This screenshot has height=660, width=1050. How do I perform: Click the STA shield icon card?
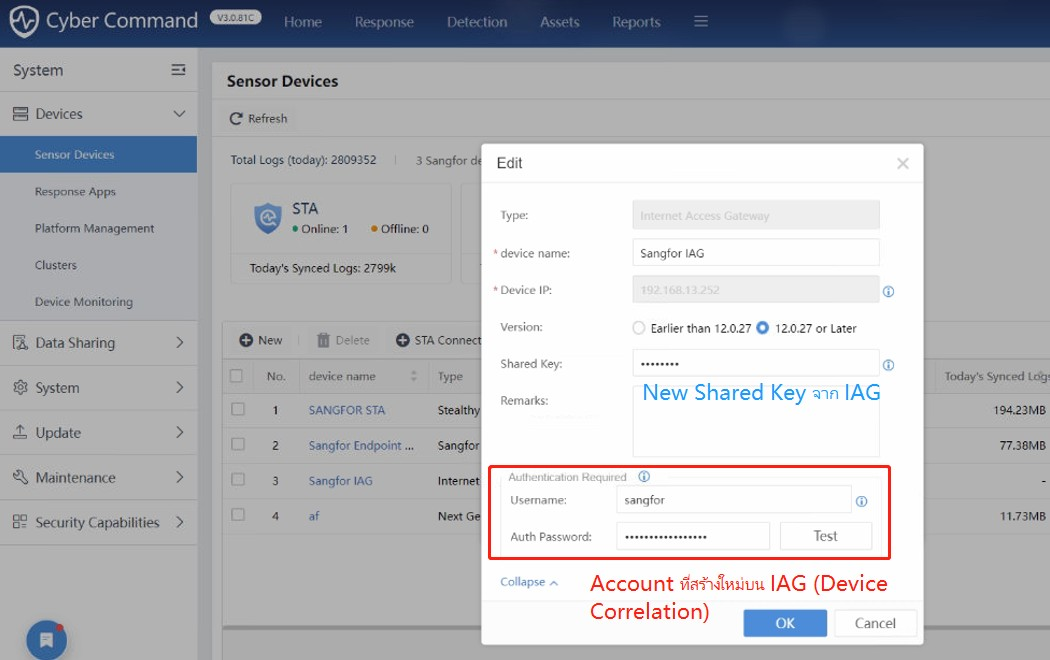tap(268, 218)
